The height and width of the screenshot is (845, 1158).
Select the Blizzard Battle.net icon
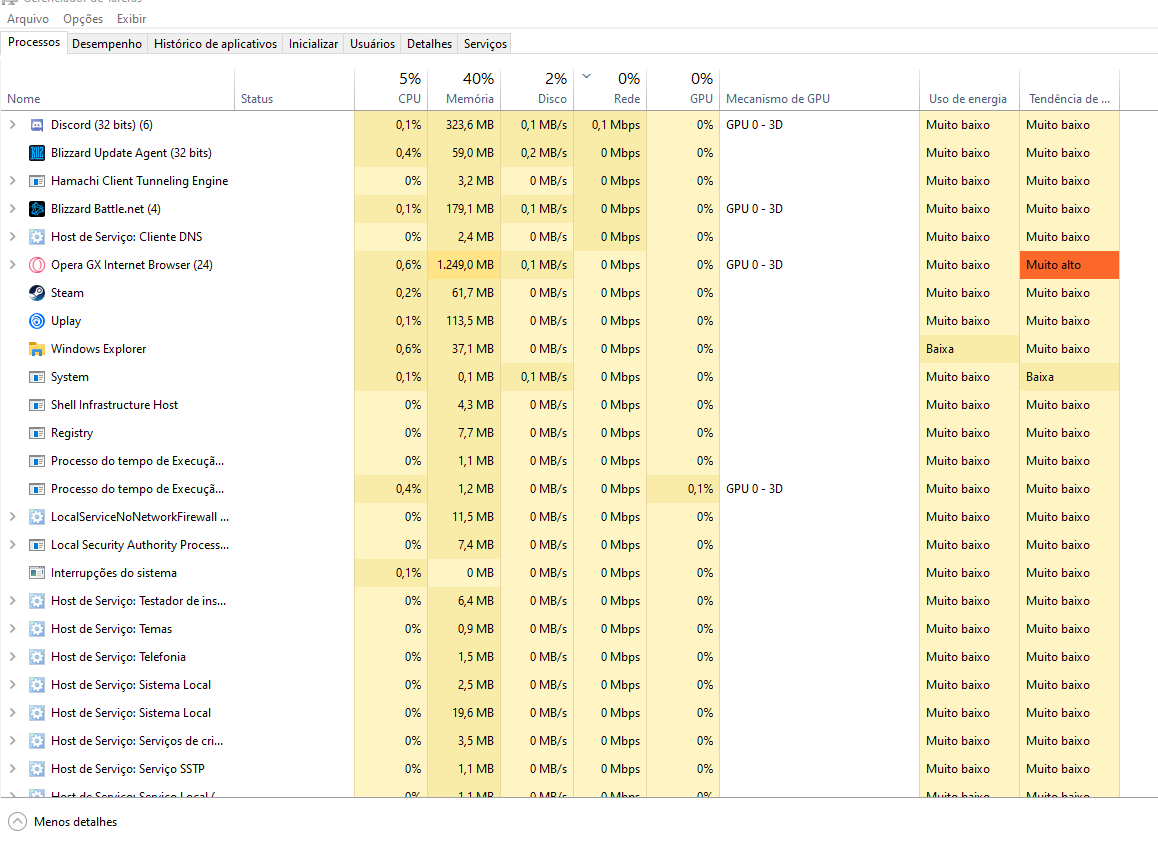[37, 209]
